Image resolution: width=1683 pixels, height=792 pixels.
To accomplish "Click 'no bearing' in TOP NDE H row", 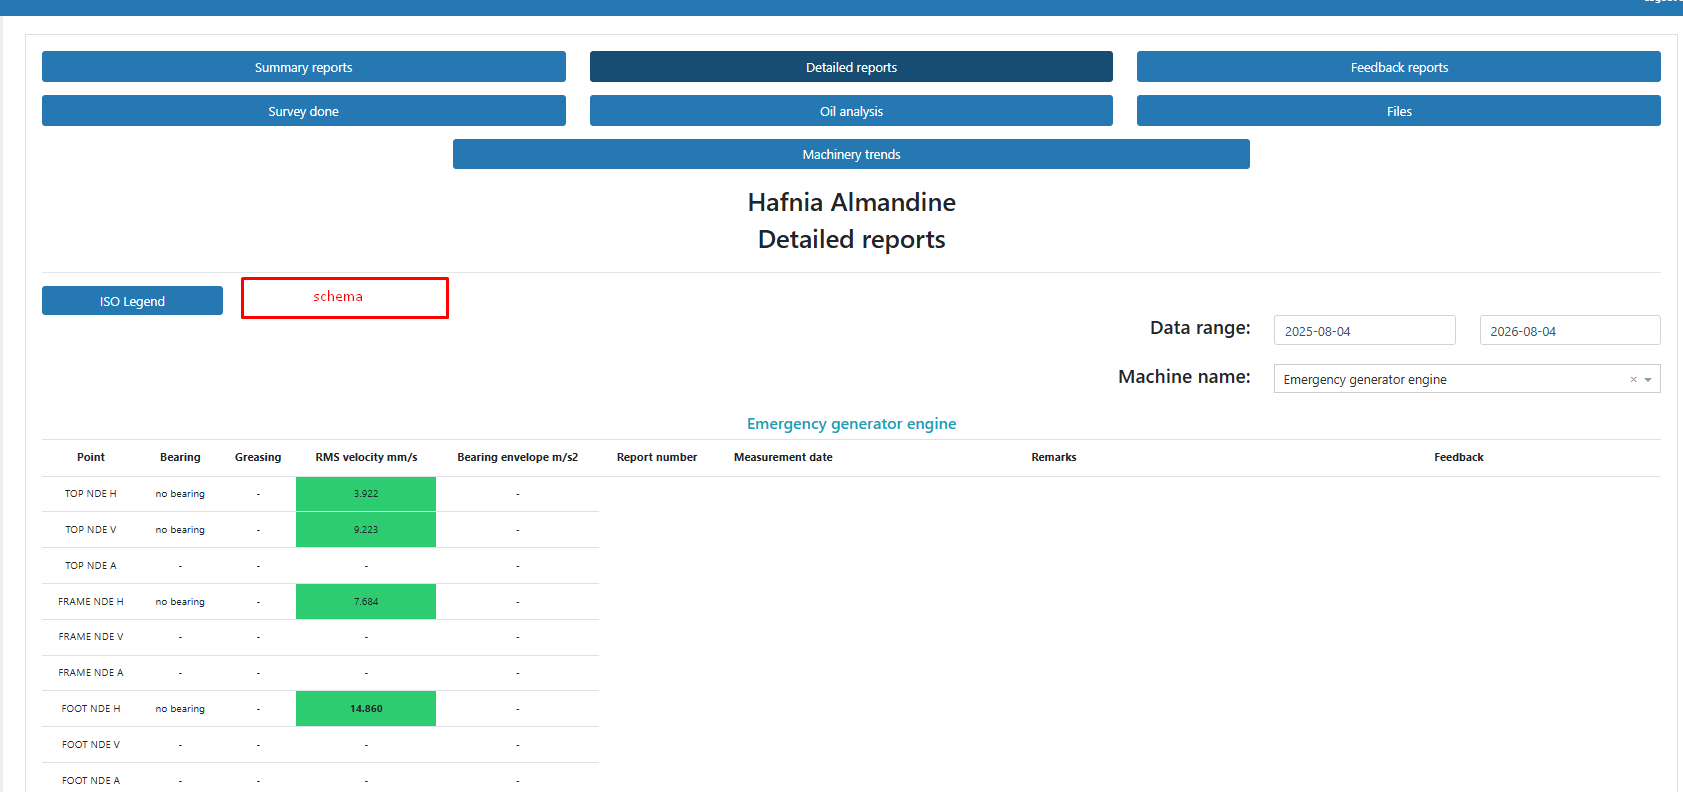I will (x=180, y=494).
